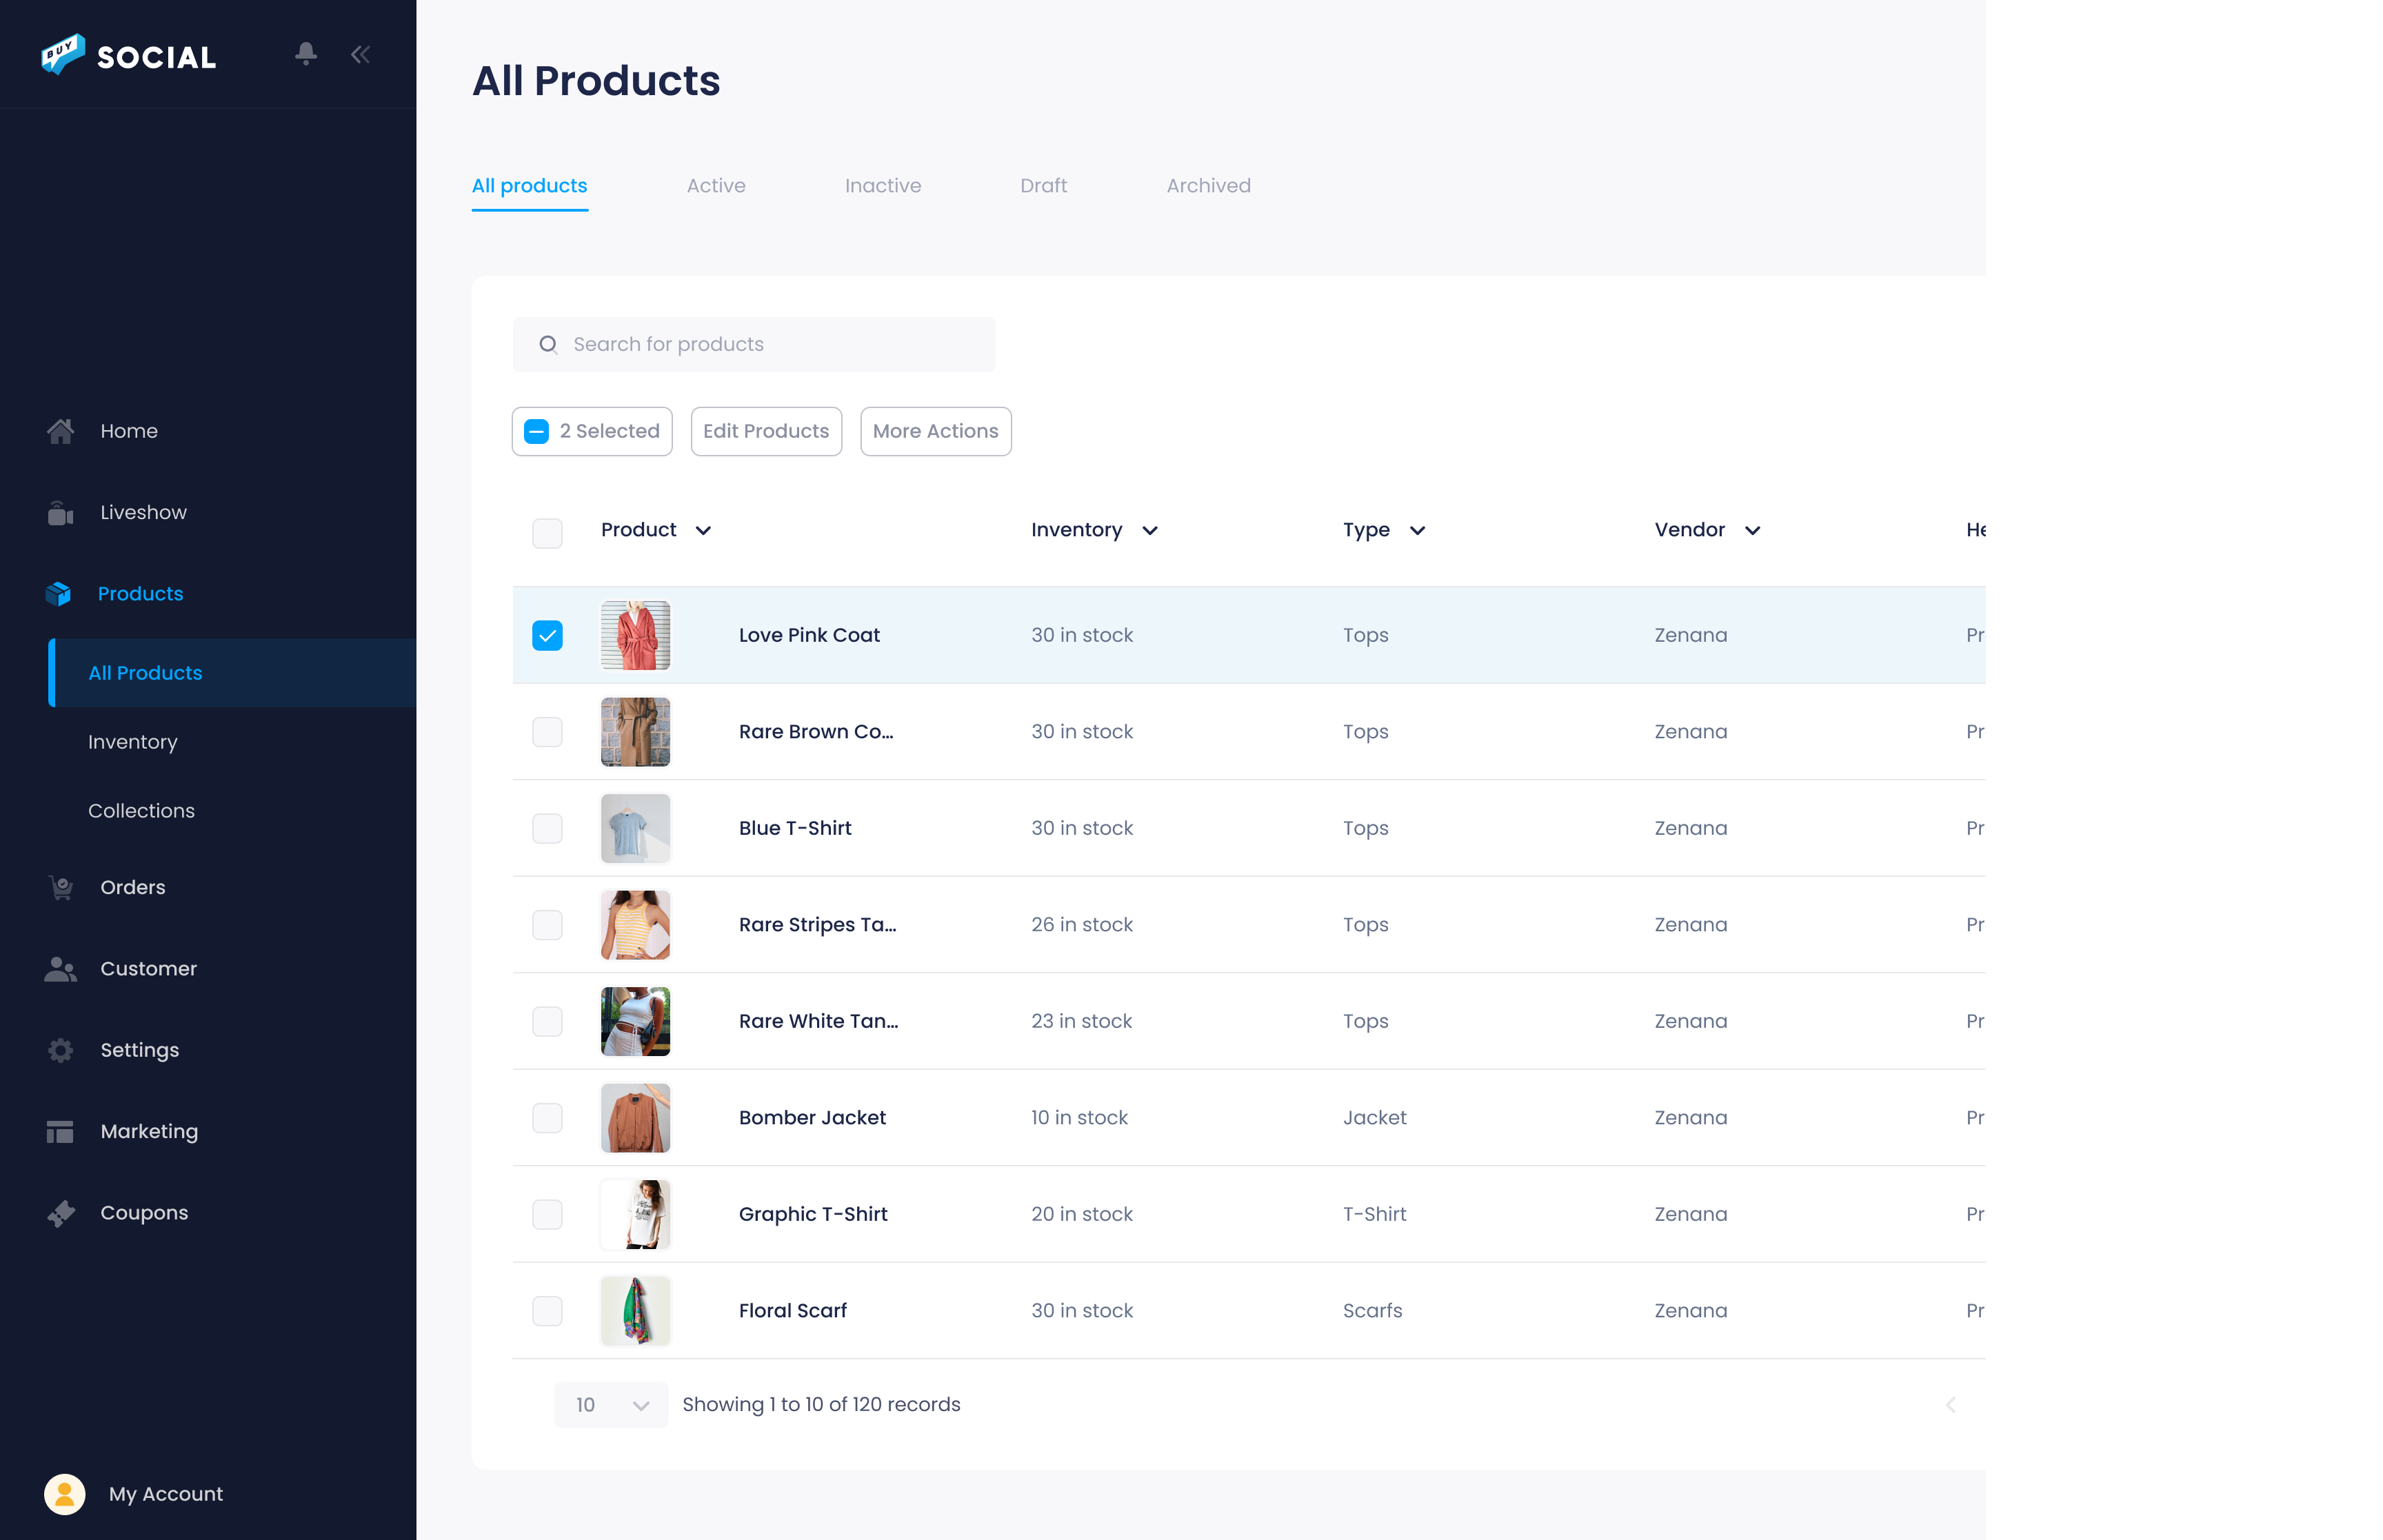This screenshot has height=1540, width=2383.
Task: Select the Orders cart icon
Action: 59,887
